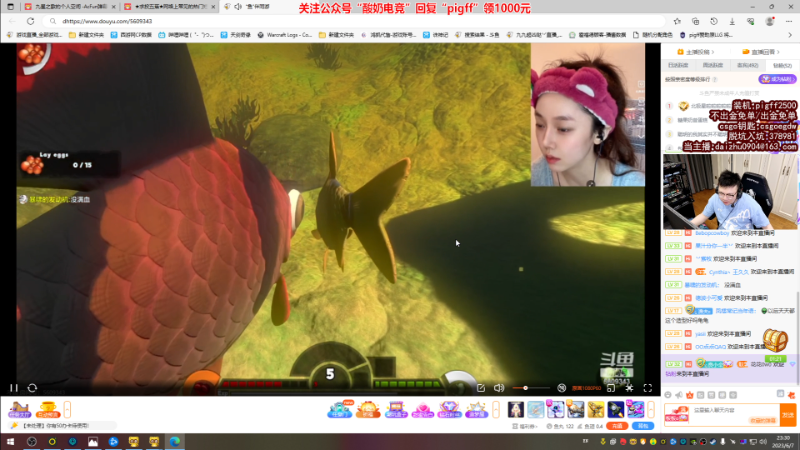Select the diamond fans (52) tab
The width and height of the screenshot is (800, 450).
782,65
